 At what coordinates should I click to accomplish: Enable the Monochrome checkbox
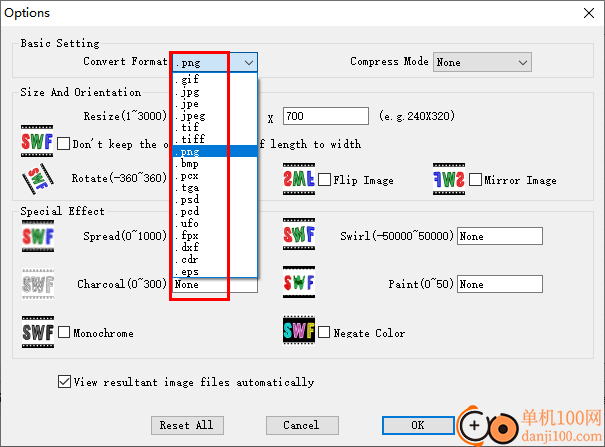[64, 332]
